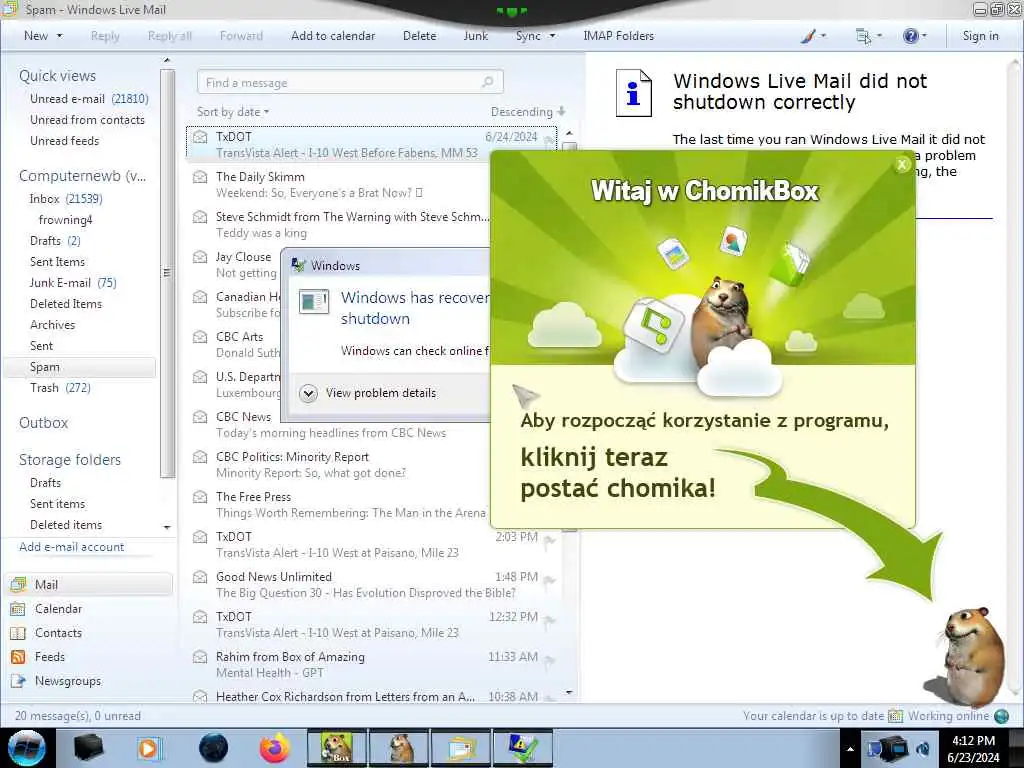Select the Outbox folder
1024x768 pixels.
[43, 423]
